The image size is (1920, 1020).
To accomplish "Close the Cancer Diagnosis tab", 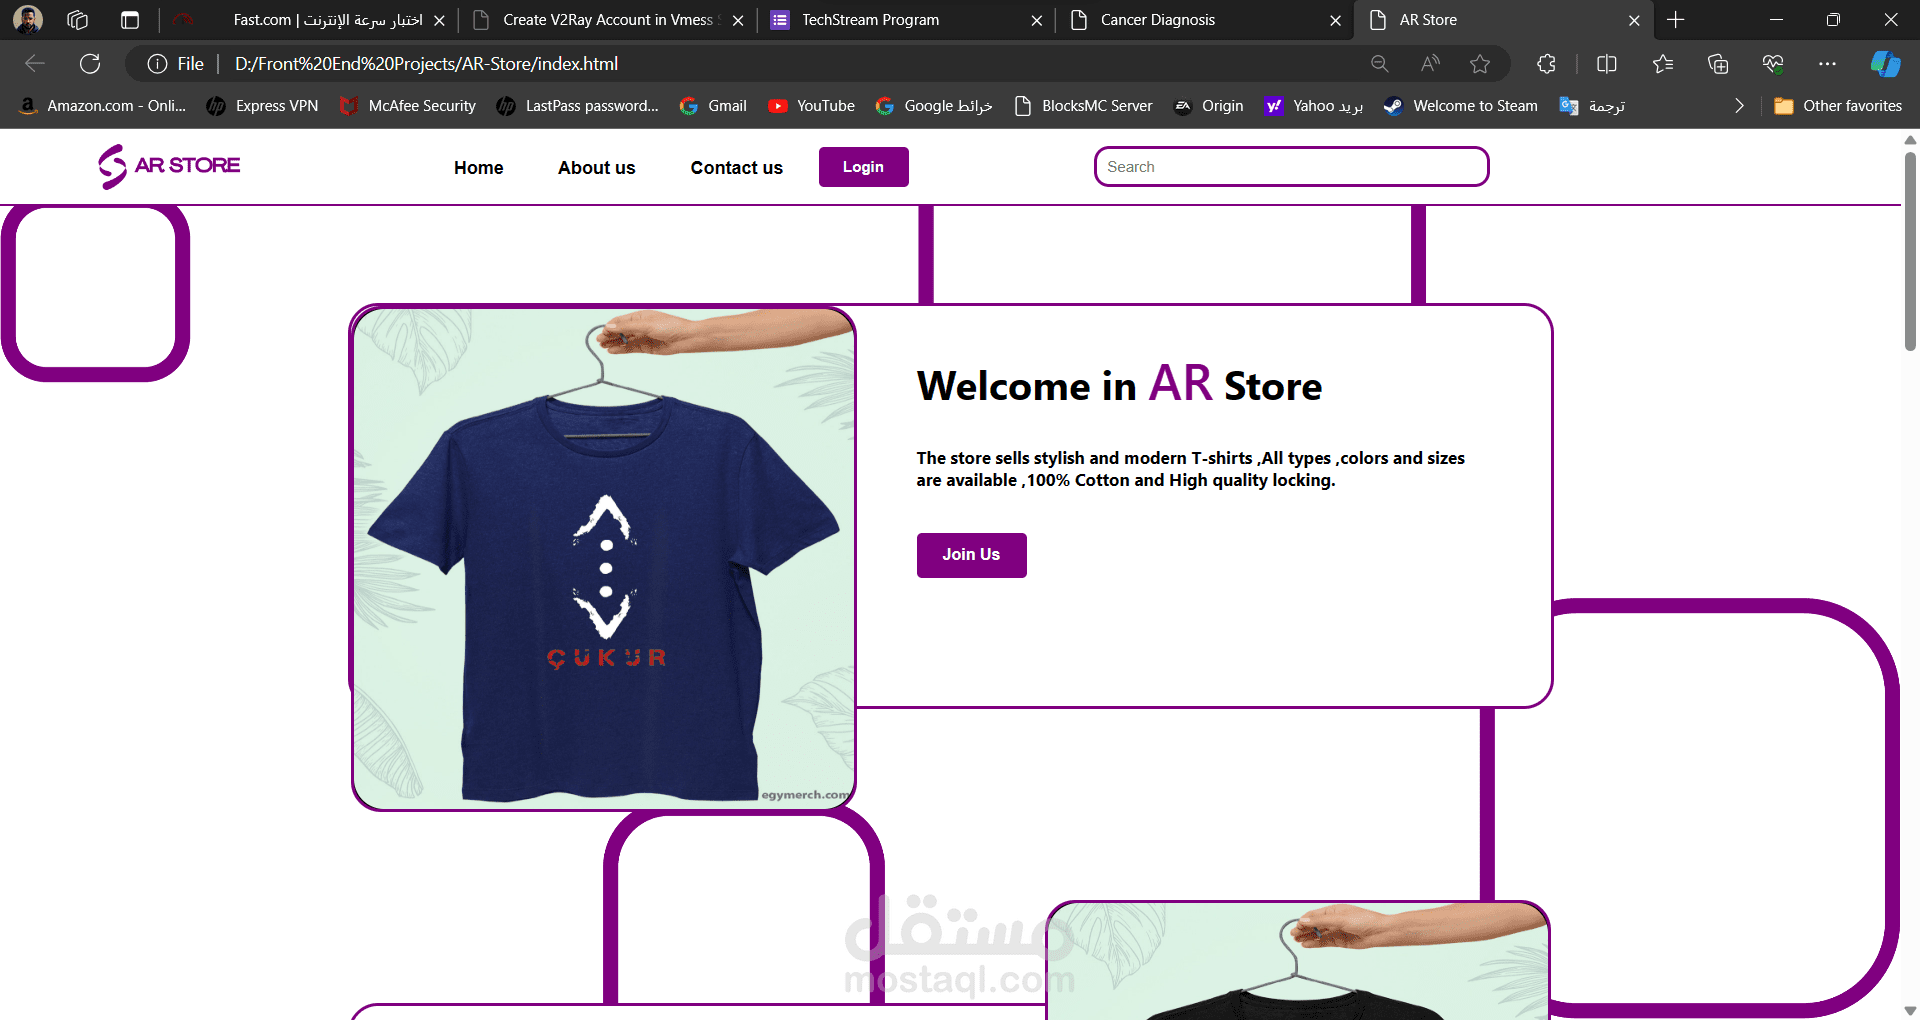I will coord(1335,20).
